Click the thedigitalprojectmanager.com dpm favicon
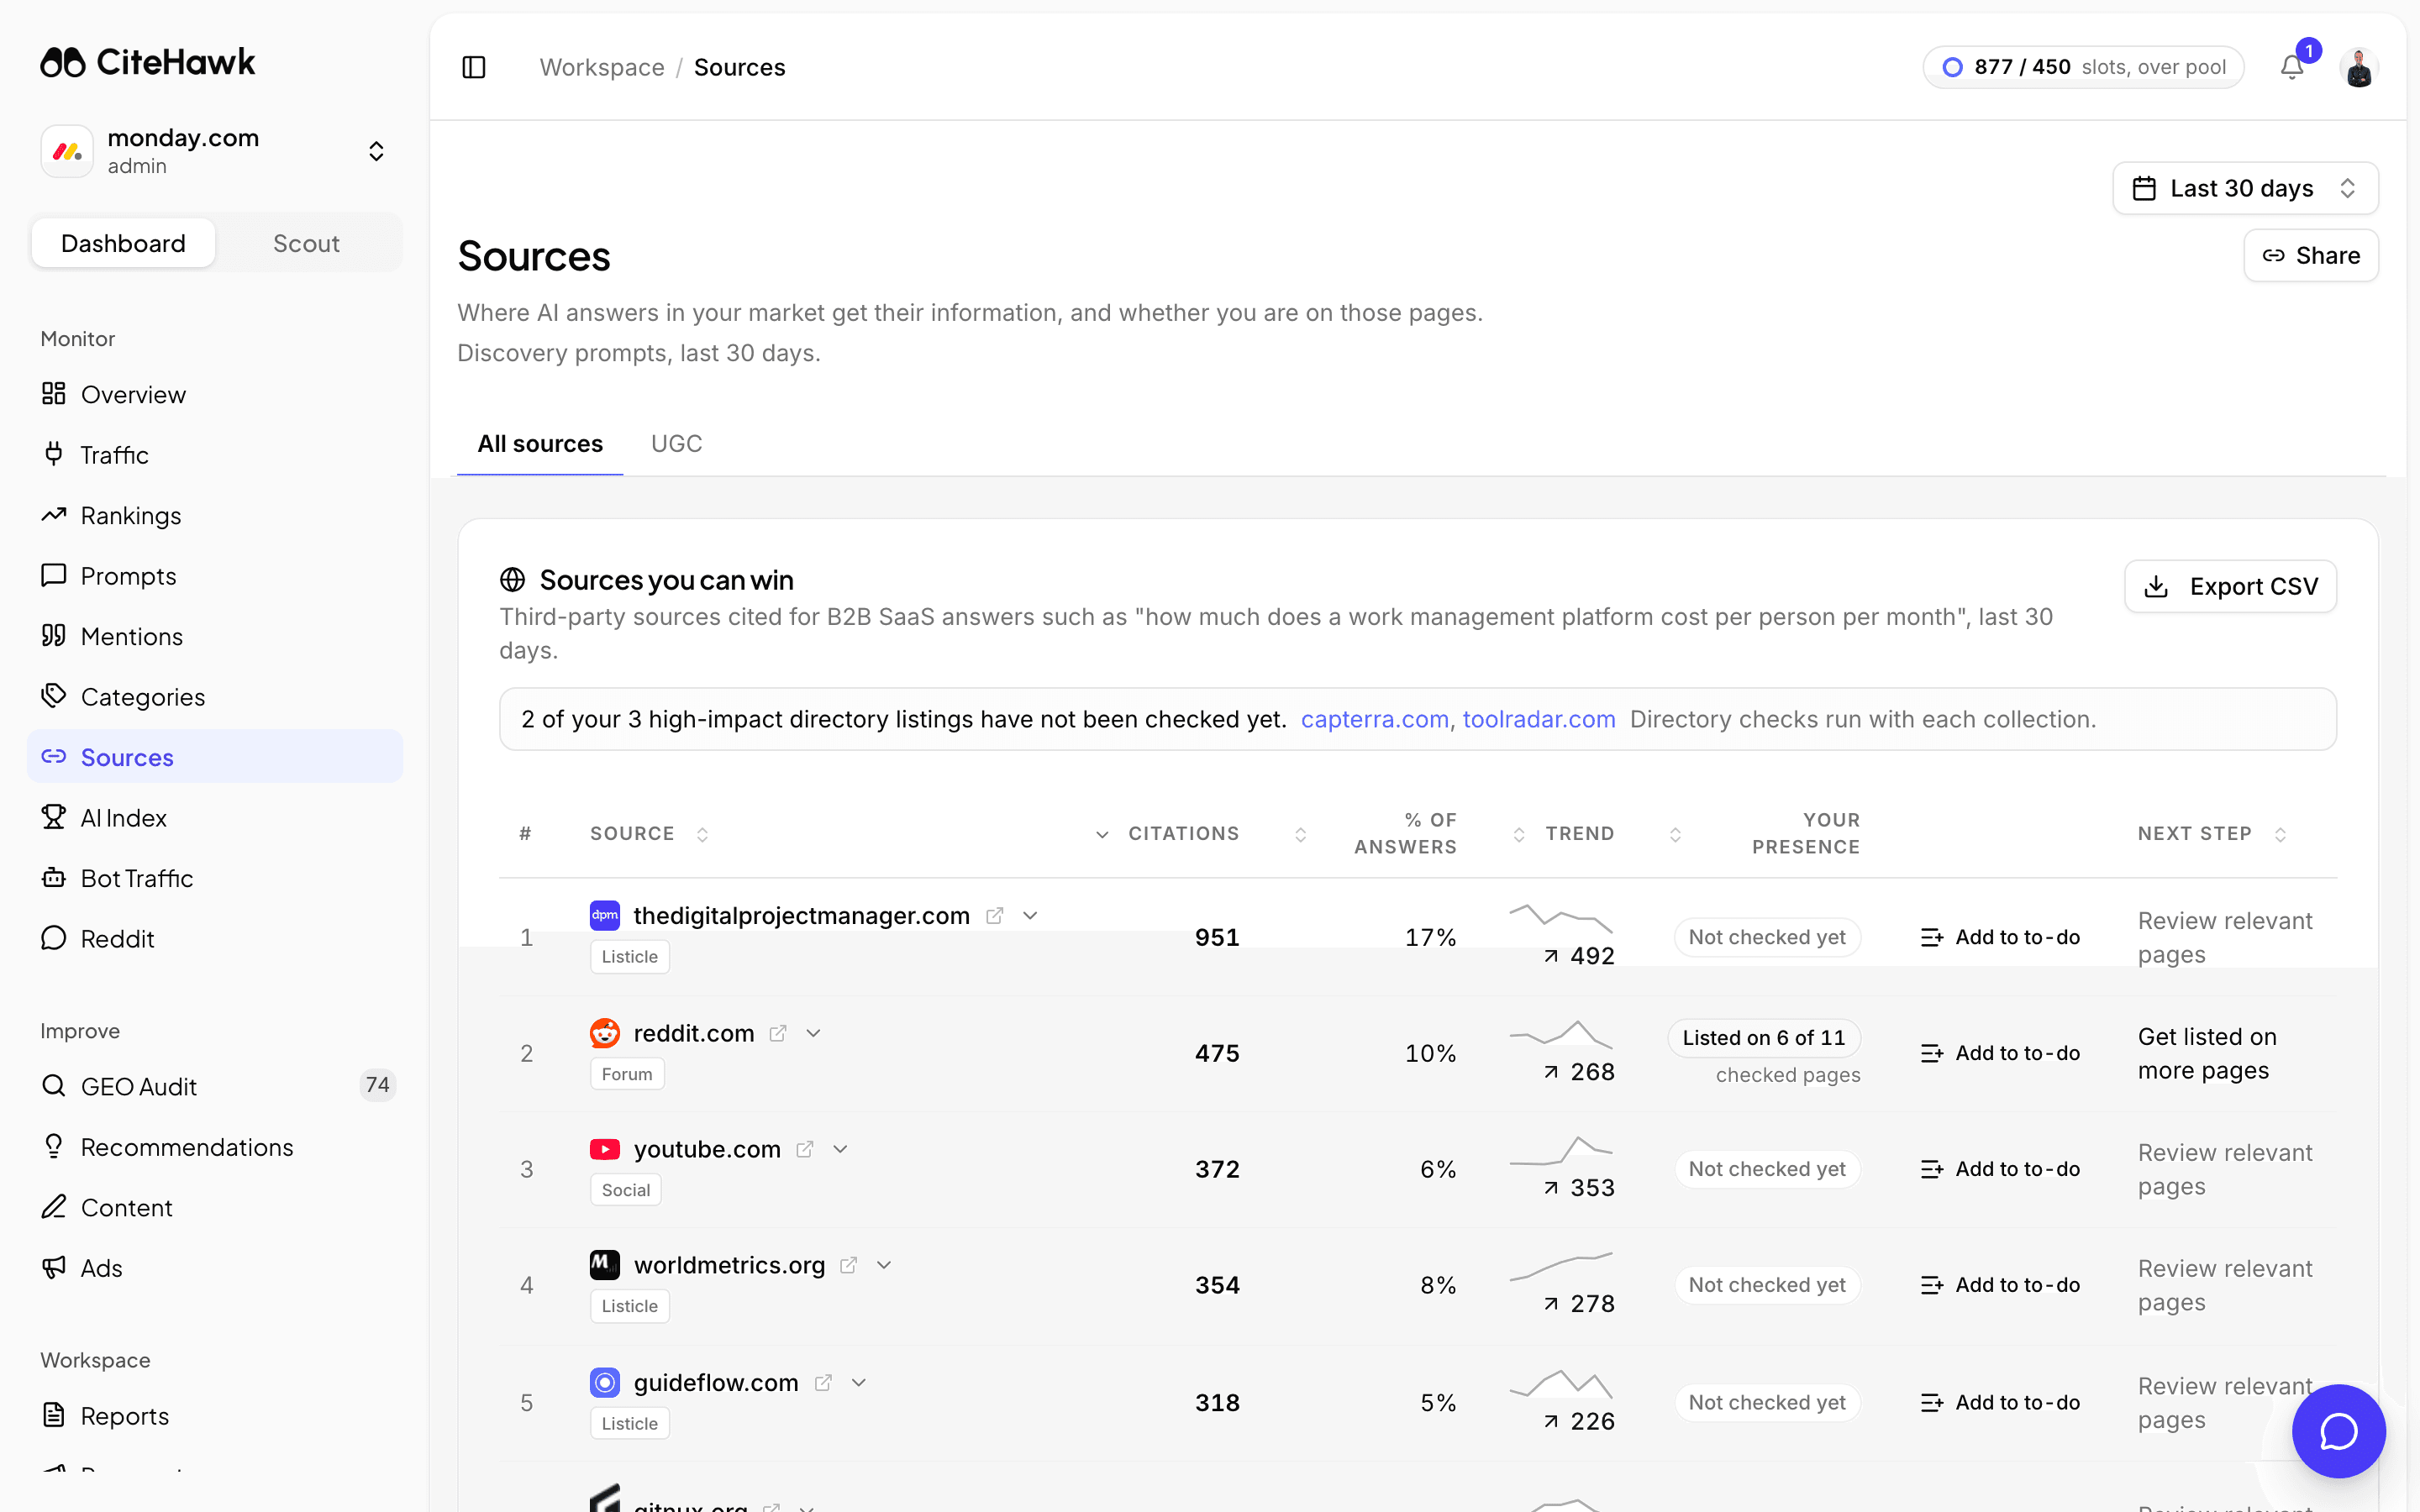This screenshot has width=2420, height=1512. (605, 915)
